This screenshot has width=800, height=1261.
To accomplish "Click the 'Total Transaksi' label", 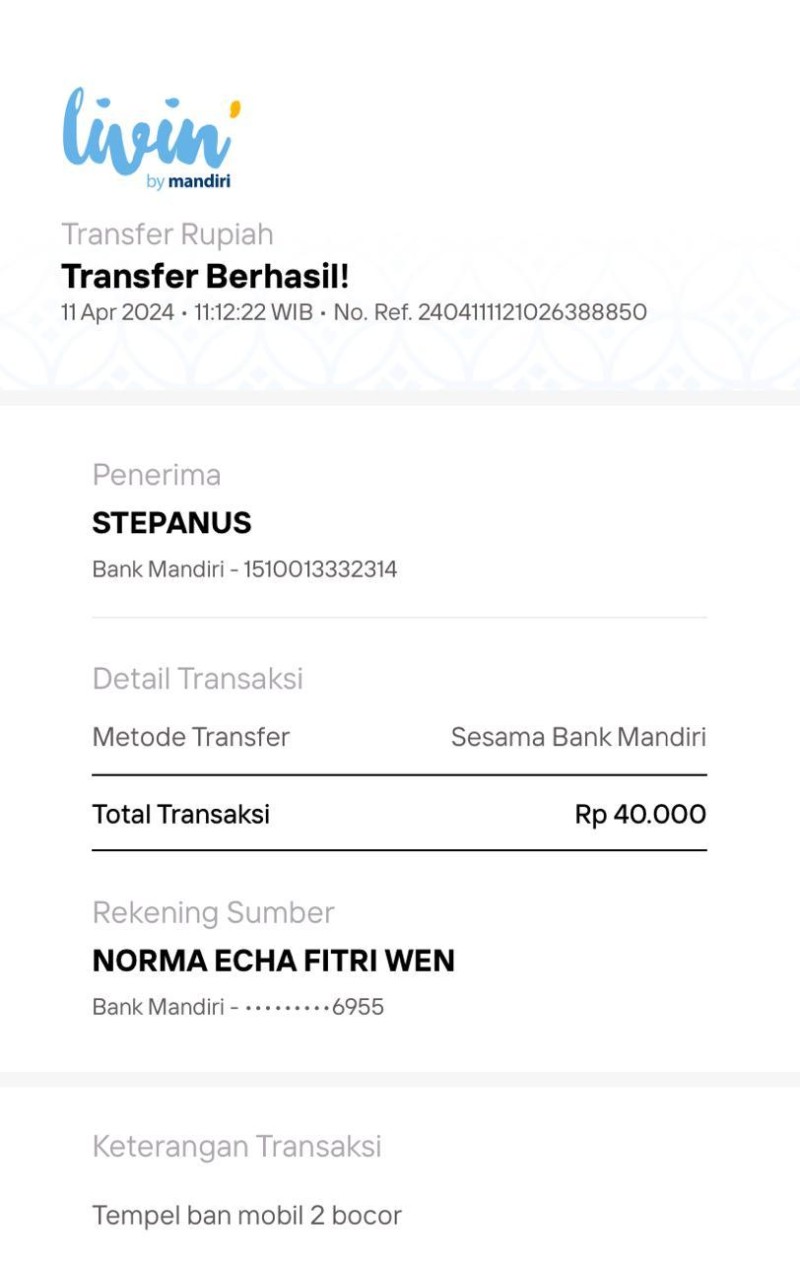I will tap(181, 814).
